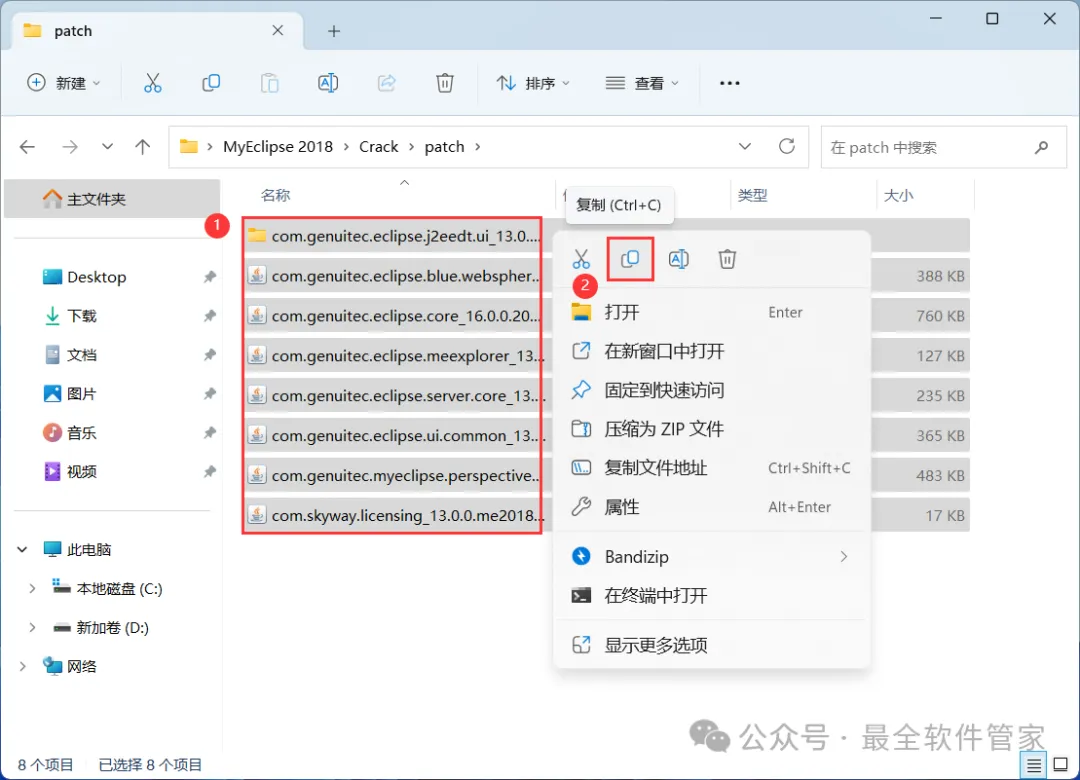Select 主文件夹 in navigation pane

112,199
